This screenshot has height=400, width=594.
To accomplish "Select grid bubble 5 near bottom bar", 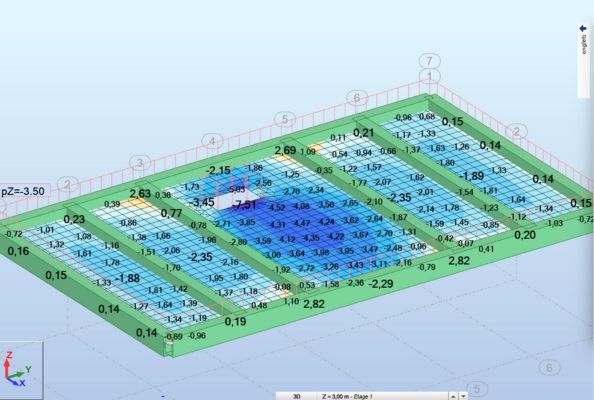I will pos(477,389).
